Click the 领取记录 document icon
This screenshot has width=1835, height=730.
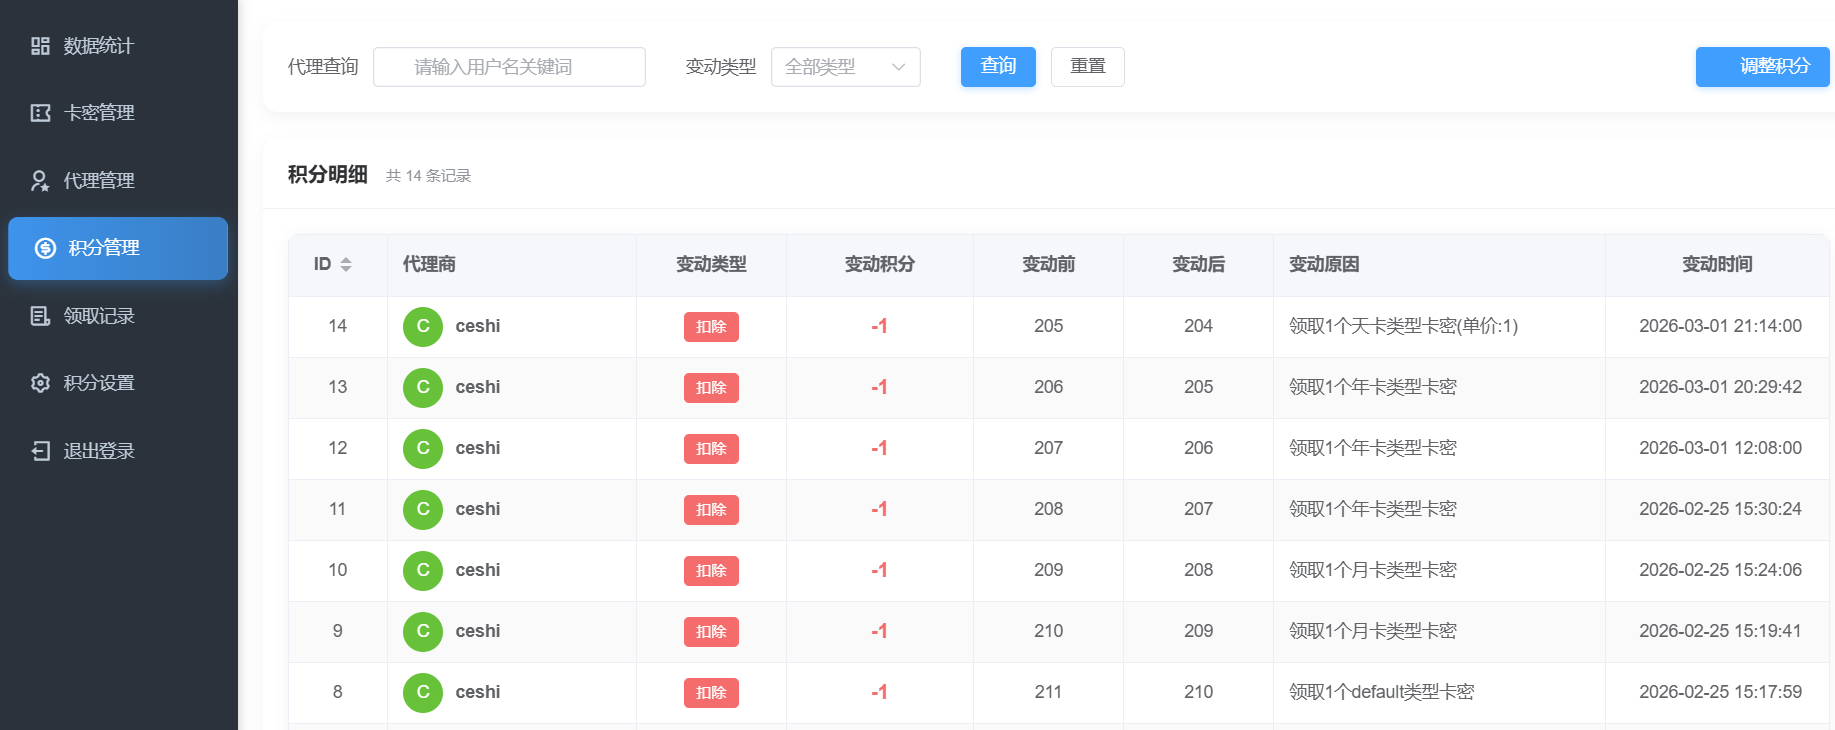(40, 316)
